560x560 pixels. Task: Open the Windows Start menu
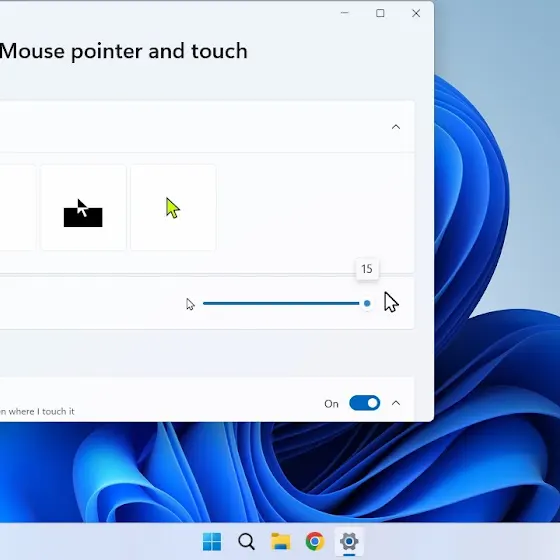pyautogui.click(x=212, y=541)
